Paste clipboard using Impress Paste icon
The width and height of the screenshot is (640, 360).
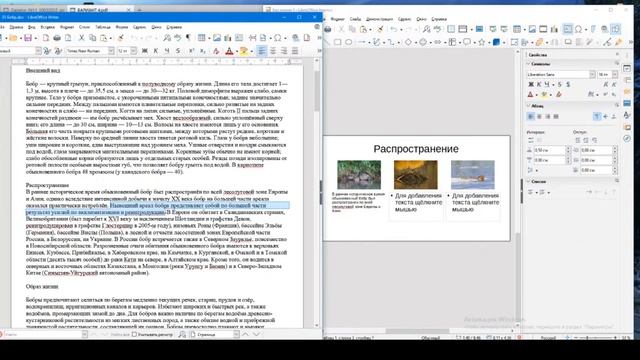point(363,29)
